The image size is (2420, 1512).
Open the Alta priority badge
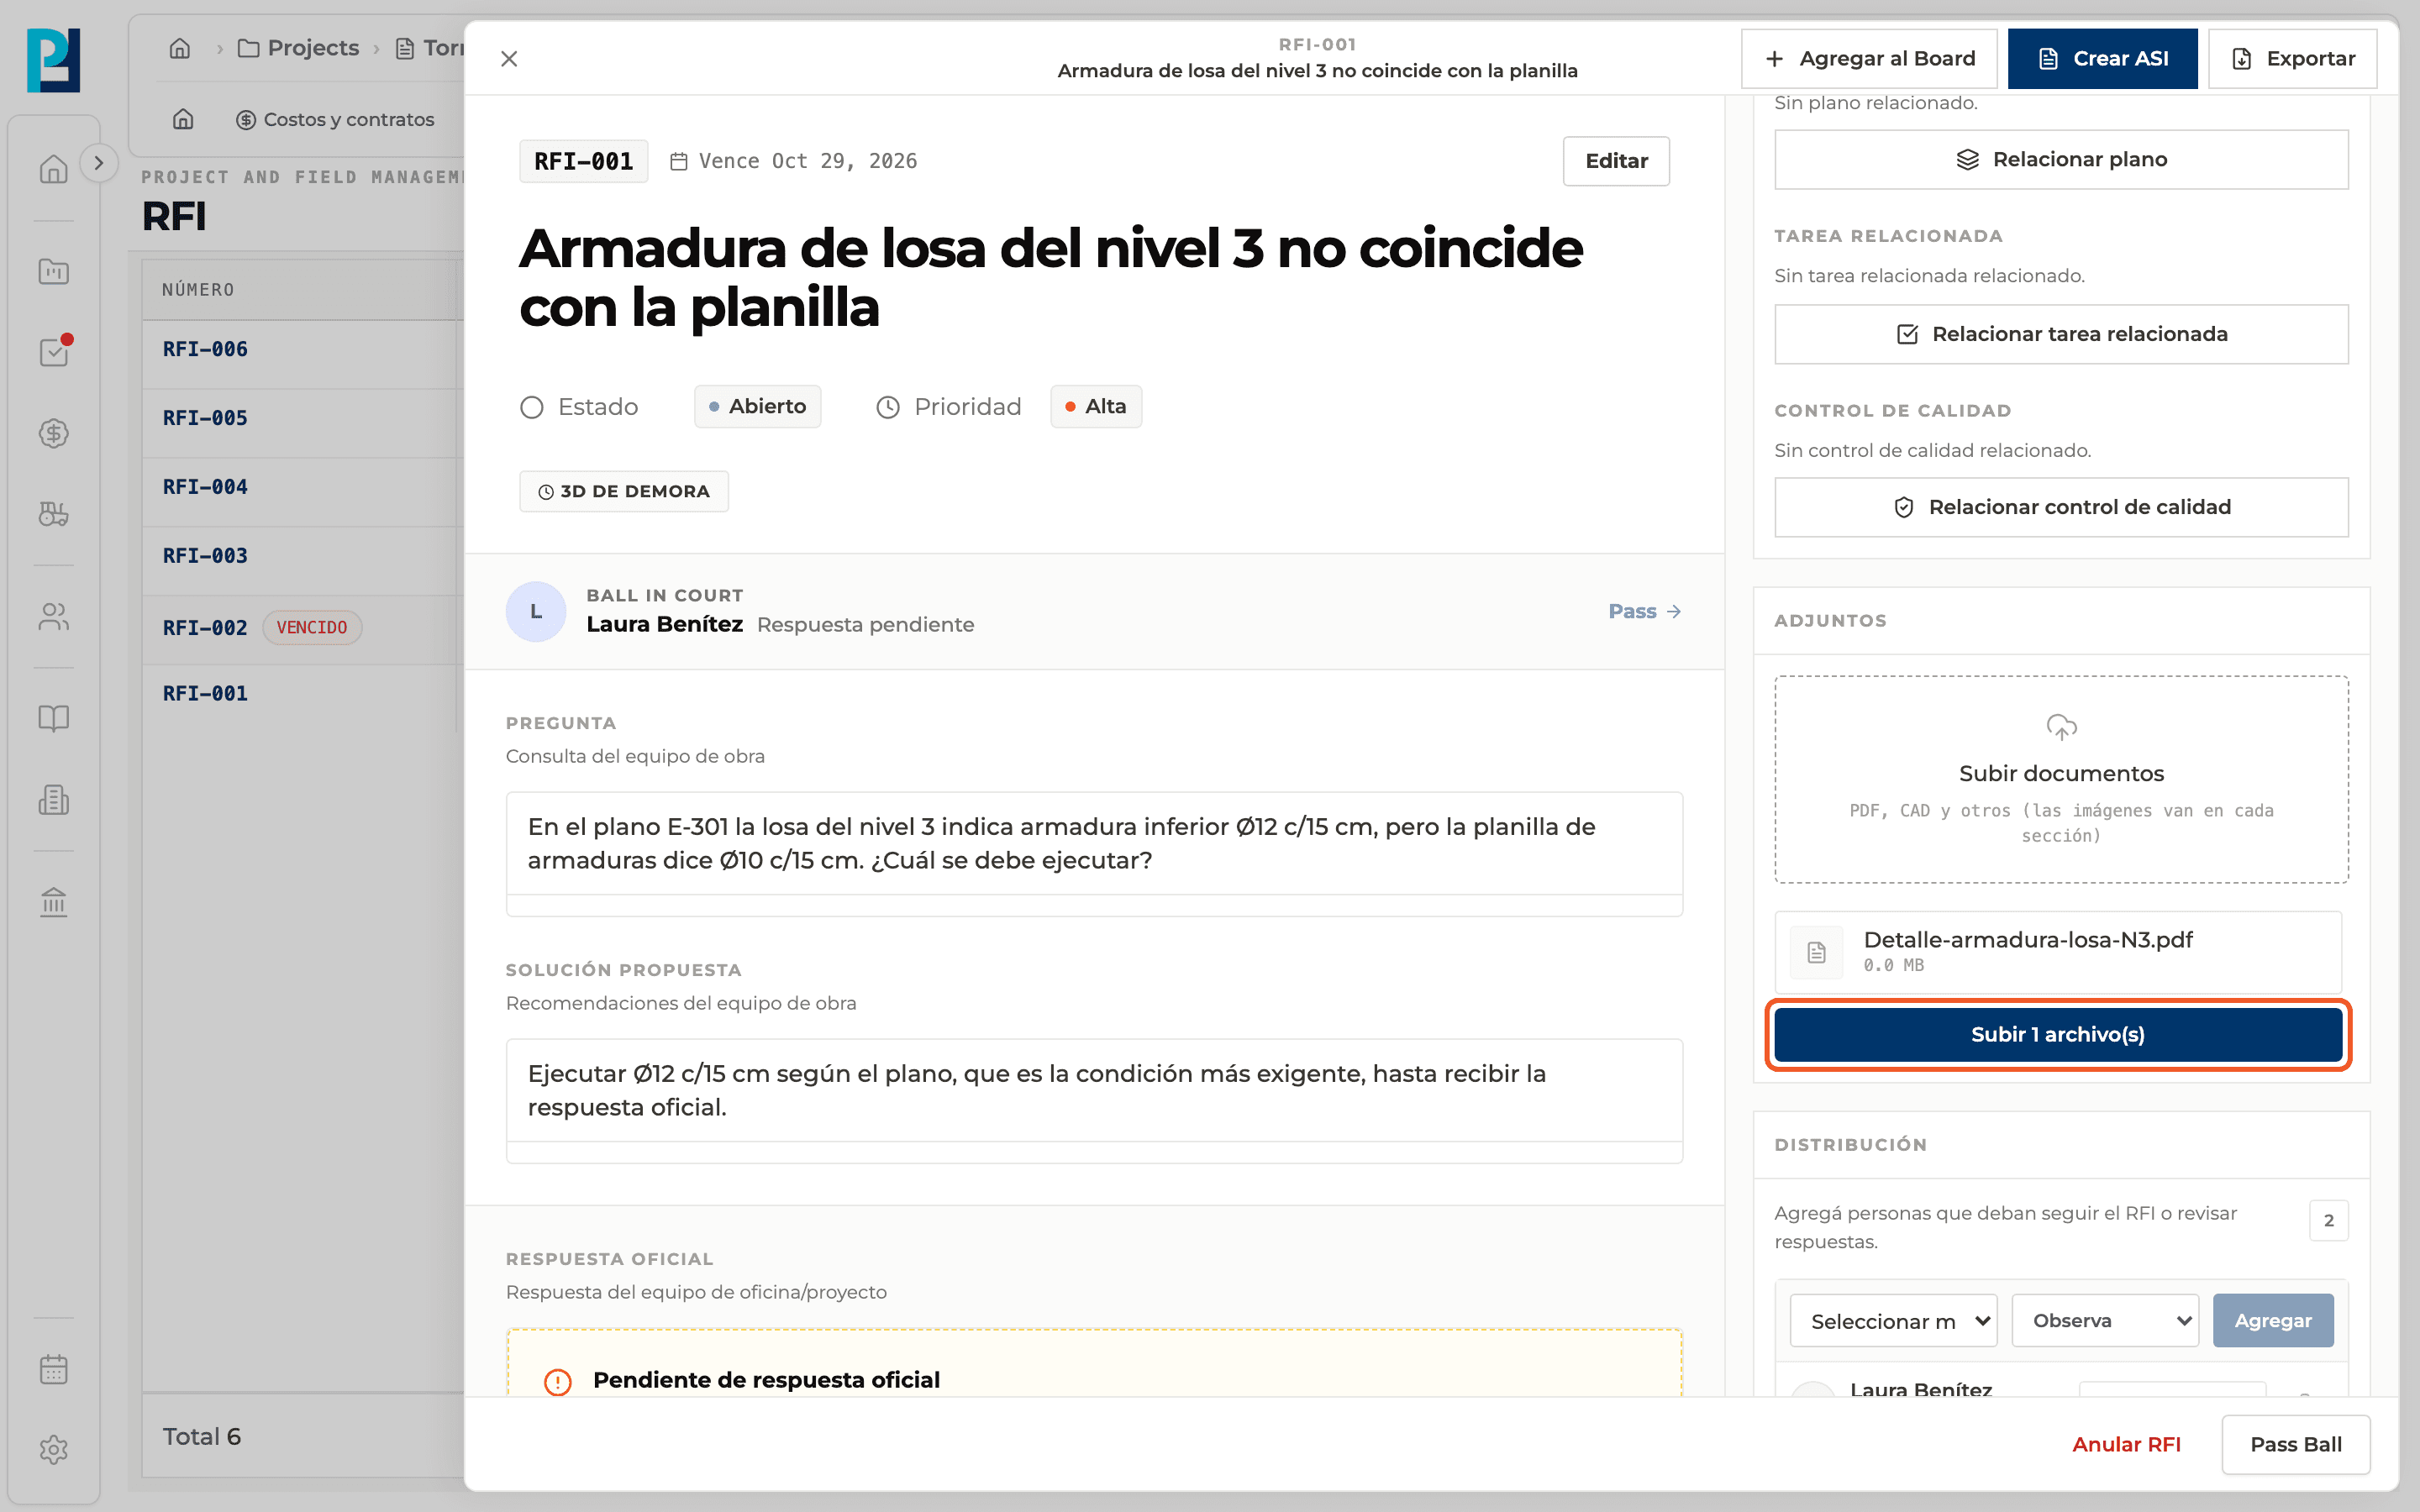[1096, 406]
